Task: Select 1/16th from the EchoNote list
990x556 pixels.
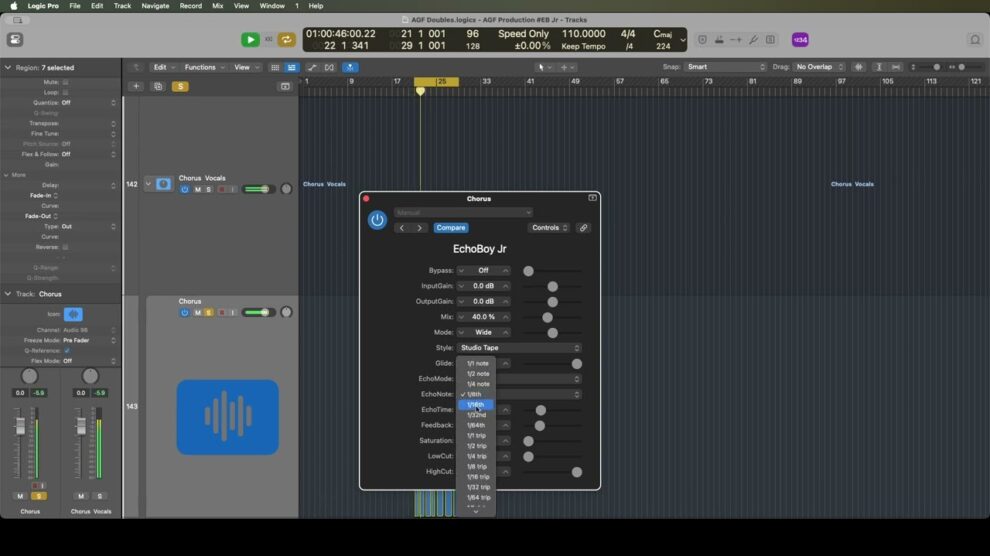Action: tap(476, 405)
